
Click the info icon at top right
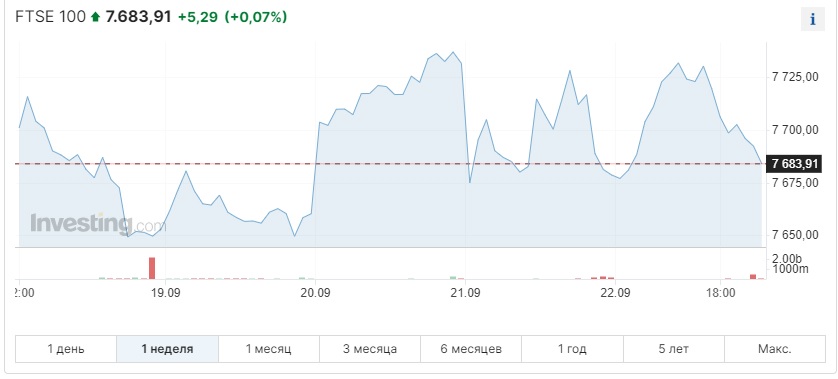pos(813,20)
